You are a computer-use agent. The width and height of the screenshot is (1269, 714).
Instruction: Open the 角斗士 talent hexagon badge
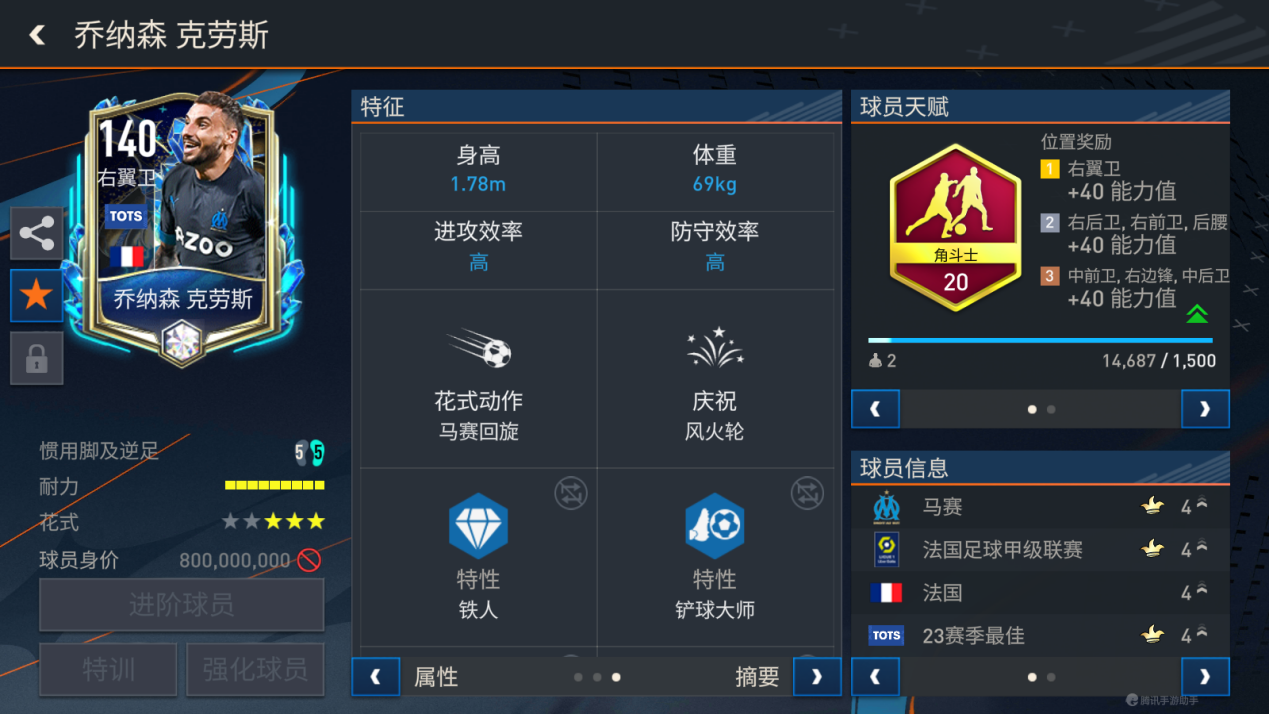coord(955,228)
